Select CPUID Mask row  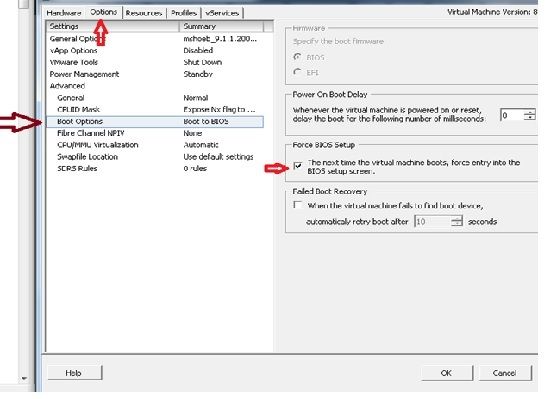click(155, 109)
